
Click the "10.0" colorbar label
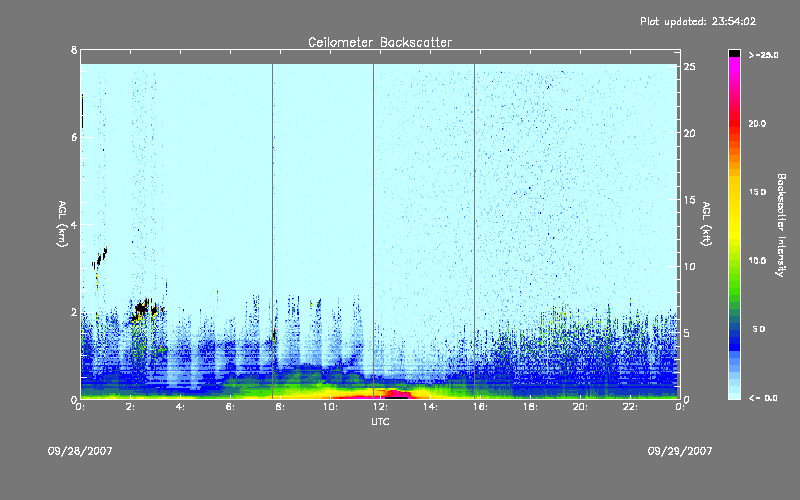(758, 261)
